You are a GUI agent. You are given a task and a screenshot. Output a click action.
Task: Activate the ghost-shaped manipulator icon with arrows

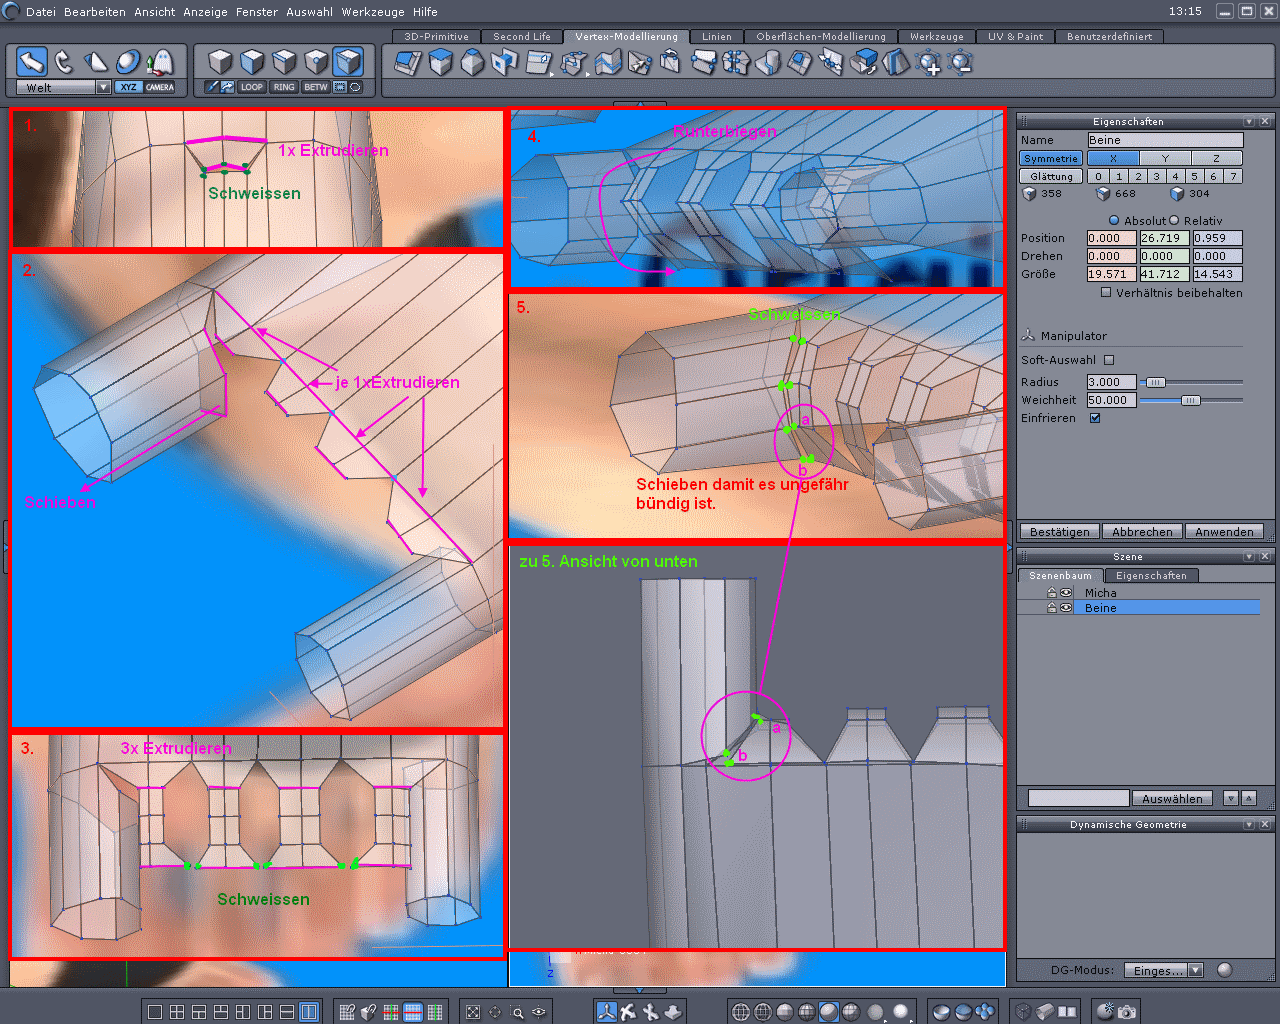pyautogui.click(x=160, y=62)
